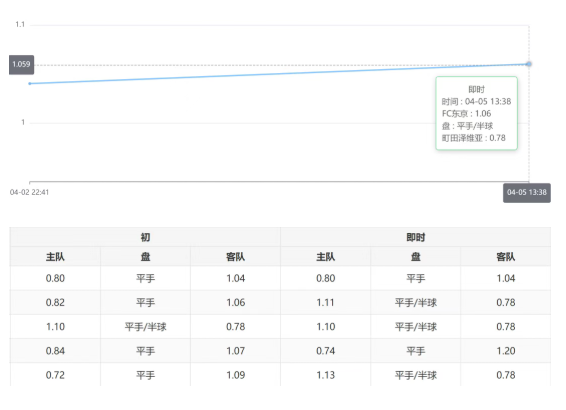Click the 1.059 y-axis value label
566x410 pixels.
(x=21, y=65)
